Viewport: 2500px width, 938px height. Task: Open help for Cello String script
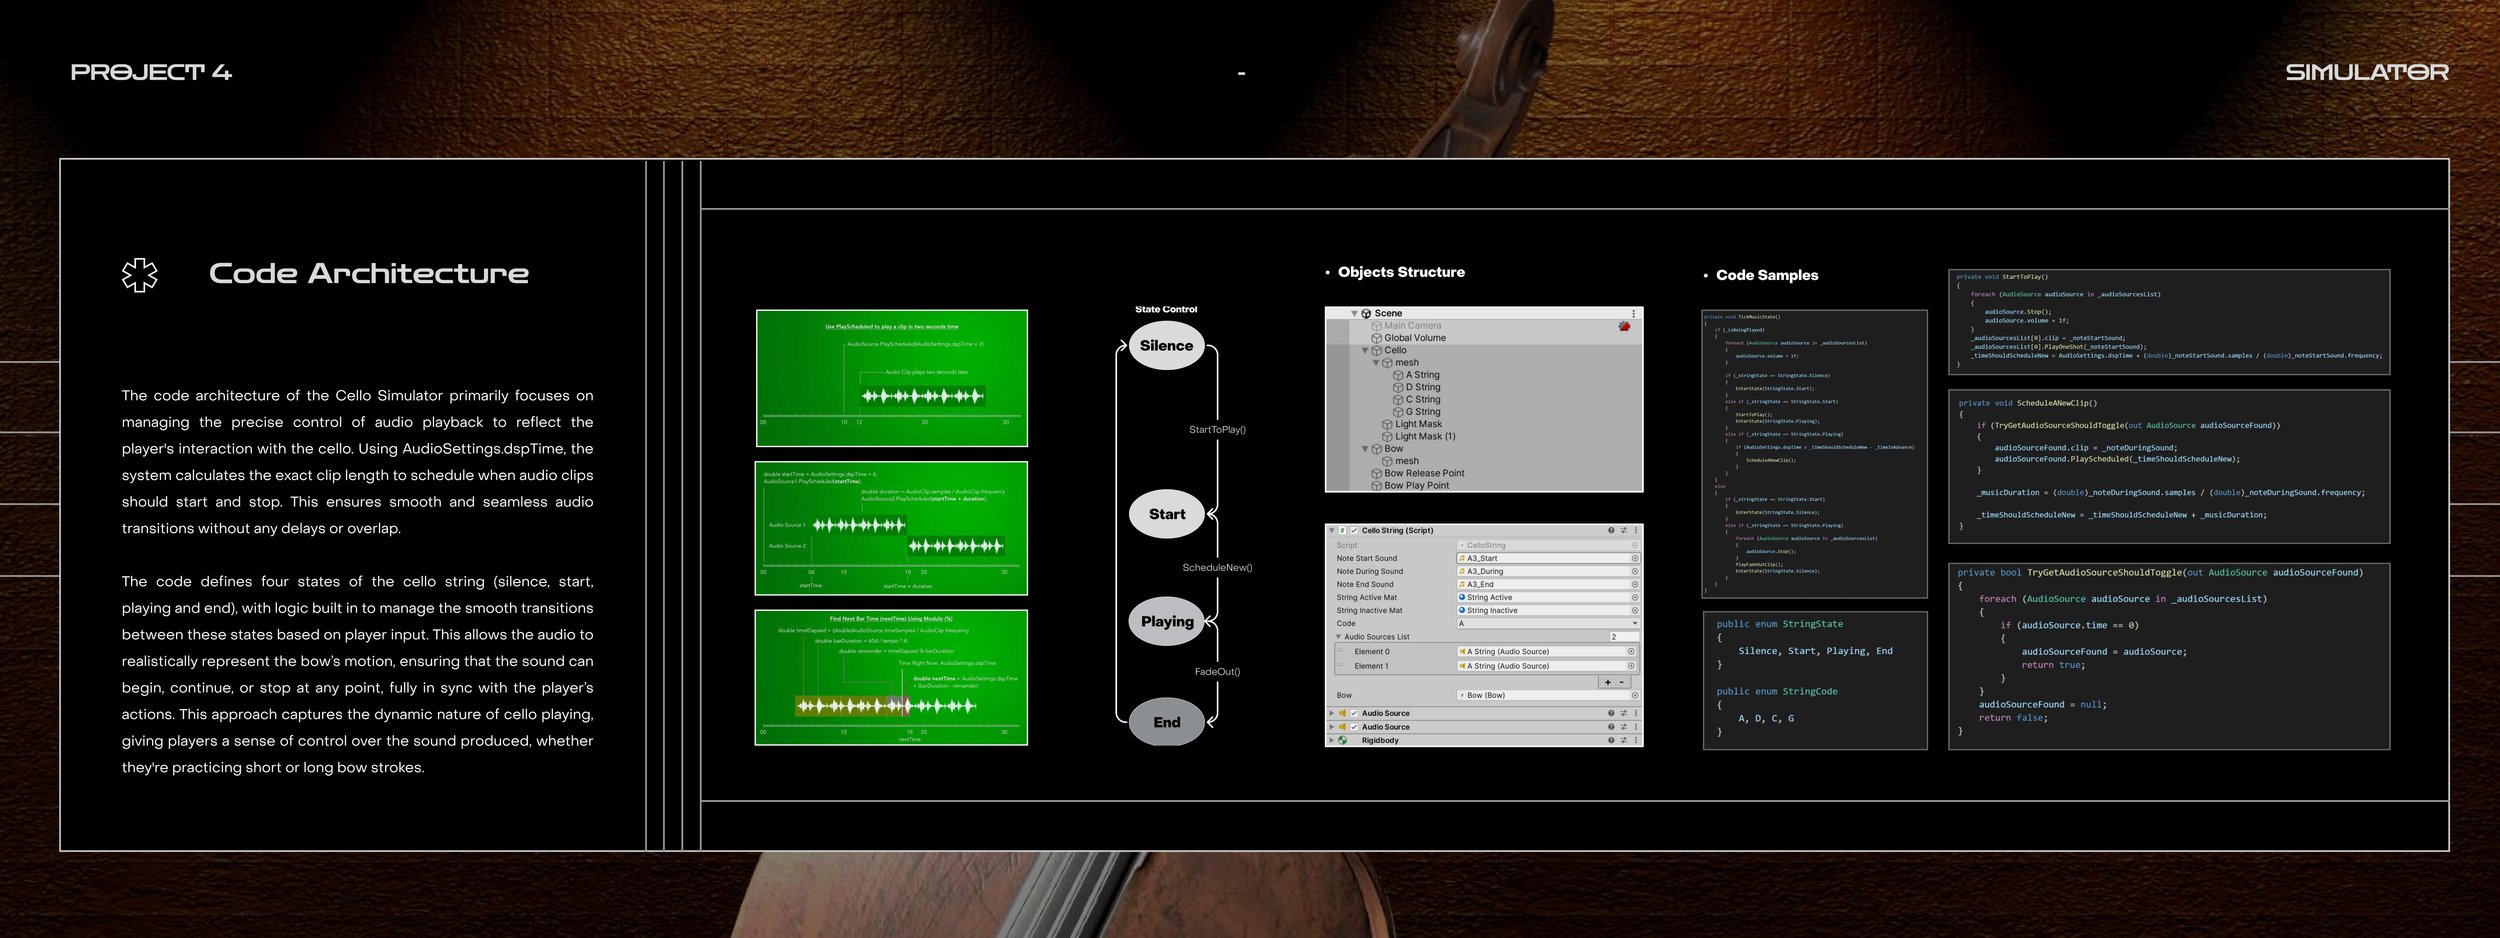tap(1611, 530)
